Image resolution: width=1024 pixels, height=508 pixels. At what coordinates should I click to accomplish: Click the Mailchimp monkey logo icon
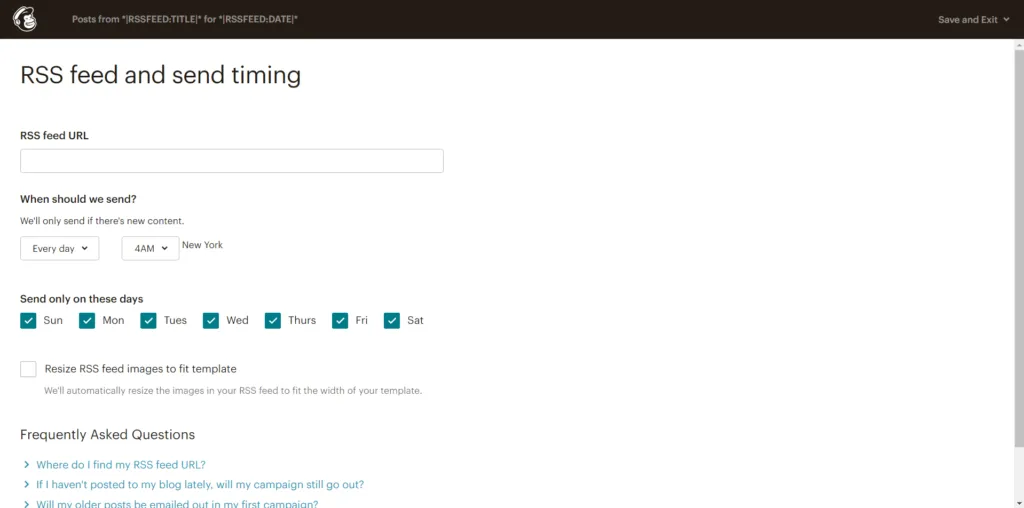(25, 19)
